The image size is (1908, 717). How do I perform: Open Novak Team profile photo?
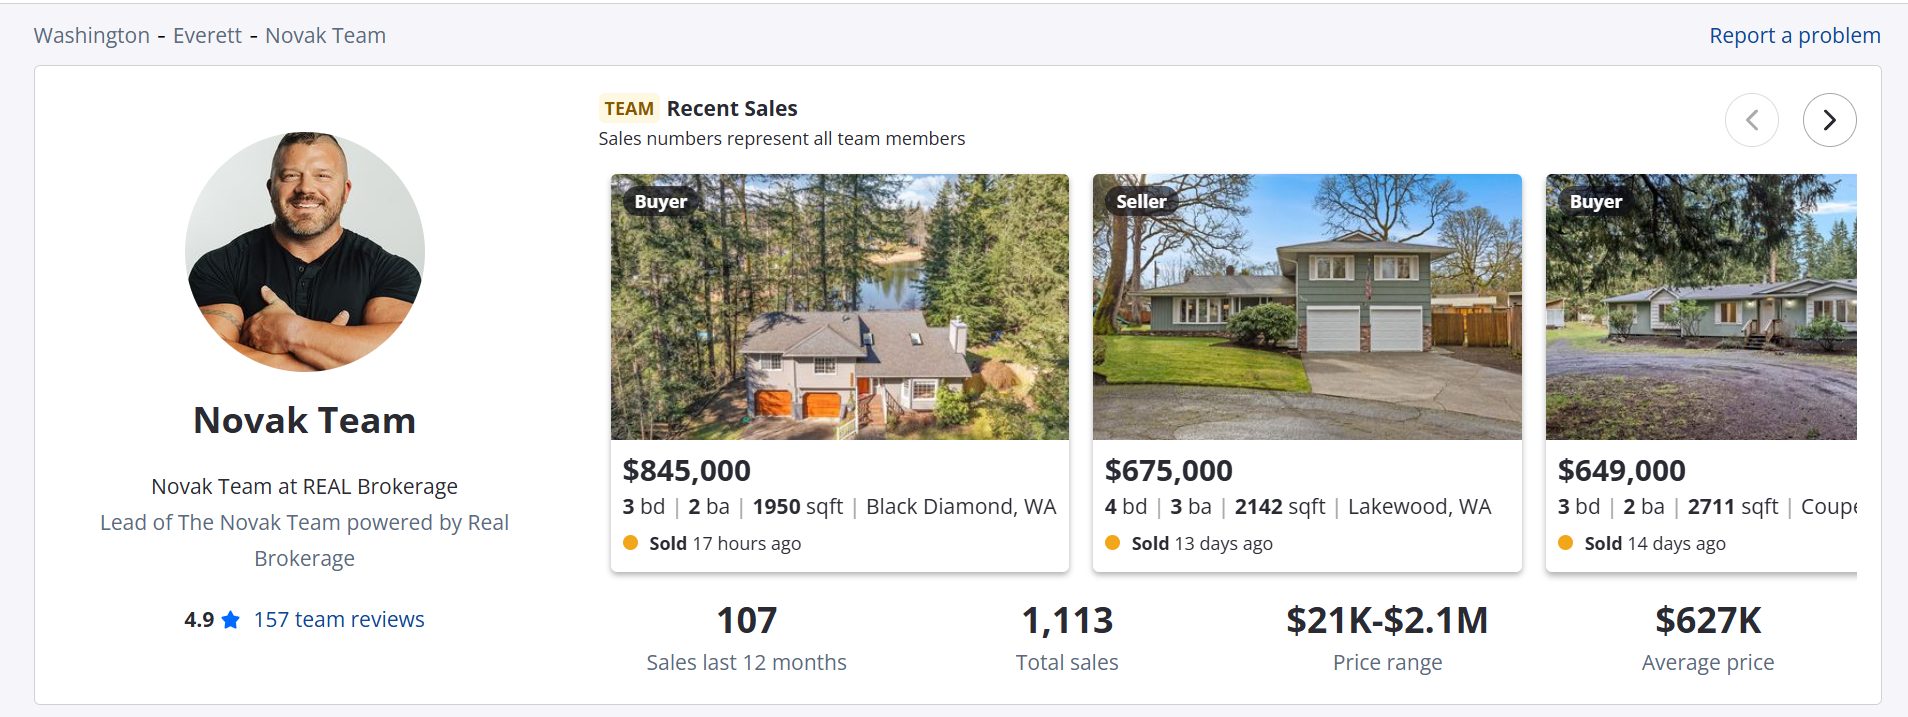(x=305, y=252)
